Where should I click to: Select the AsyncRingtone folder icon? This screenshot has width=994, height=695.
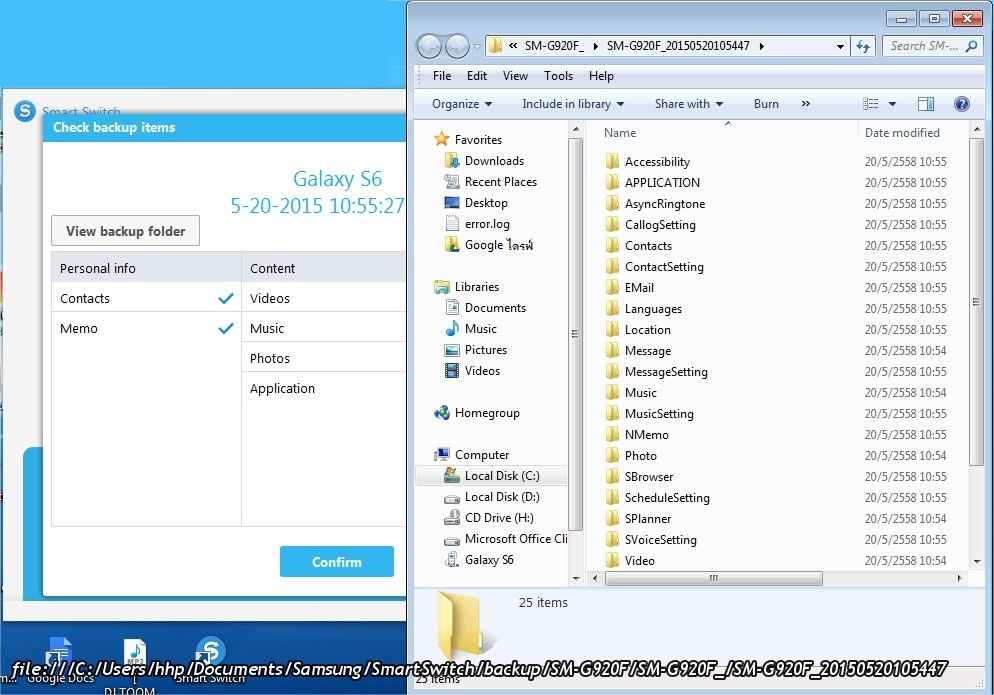click(612, 203)
